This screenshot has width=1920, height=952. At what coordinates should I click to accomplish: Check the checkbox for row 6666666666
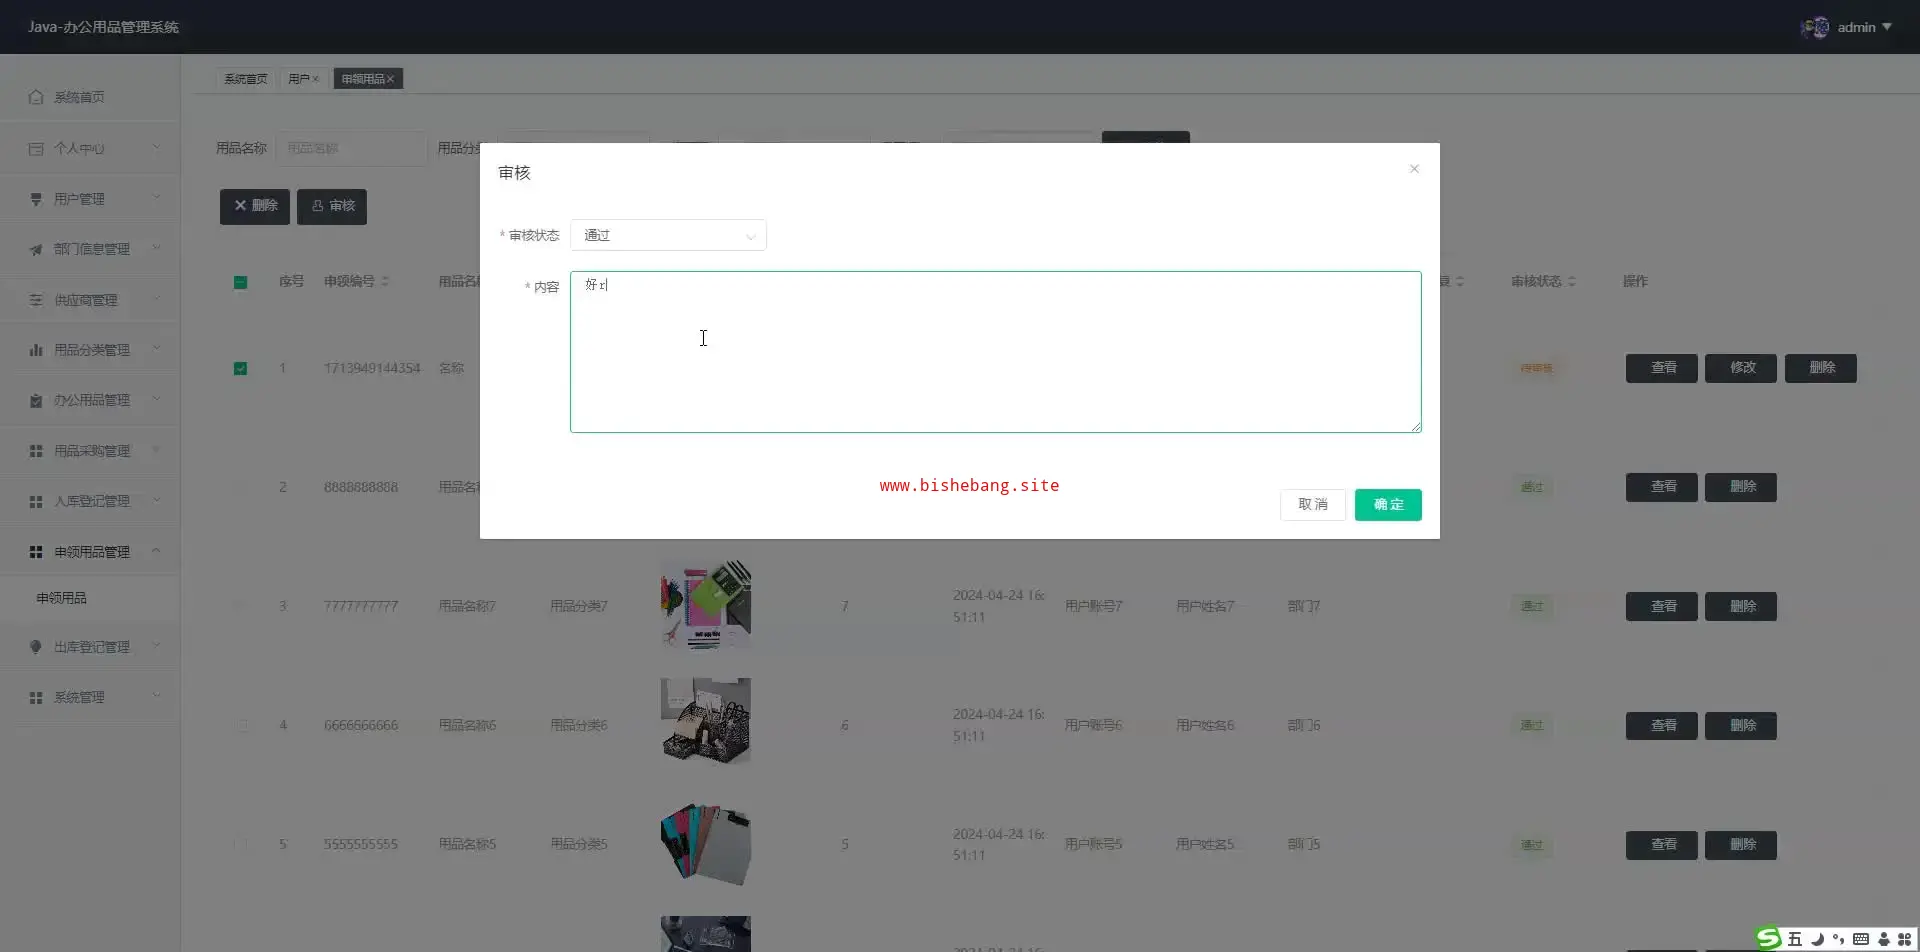pos(240,725)
